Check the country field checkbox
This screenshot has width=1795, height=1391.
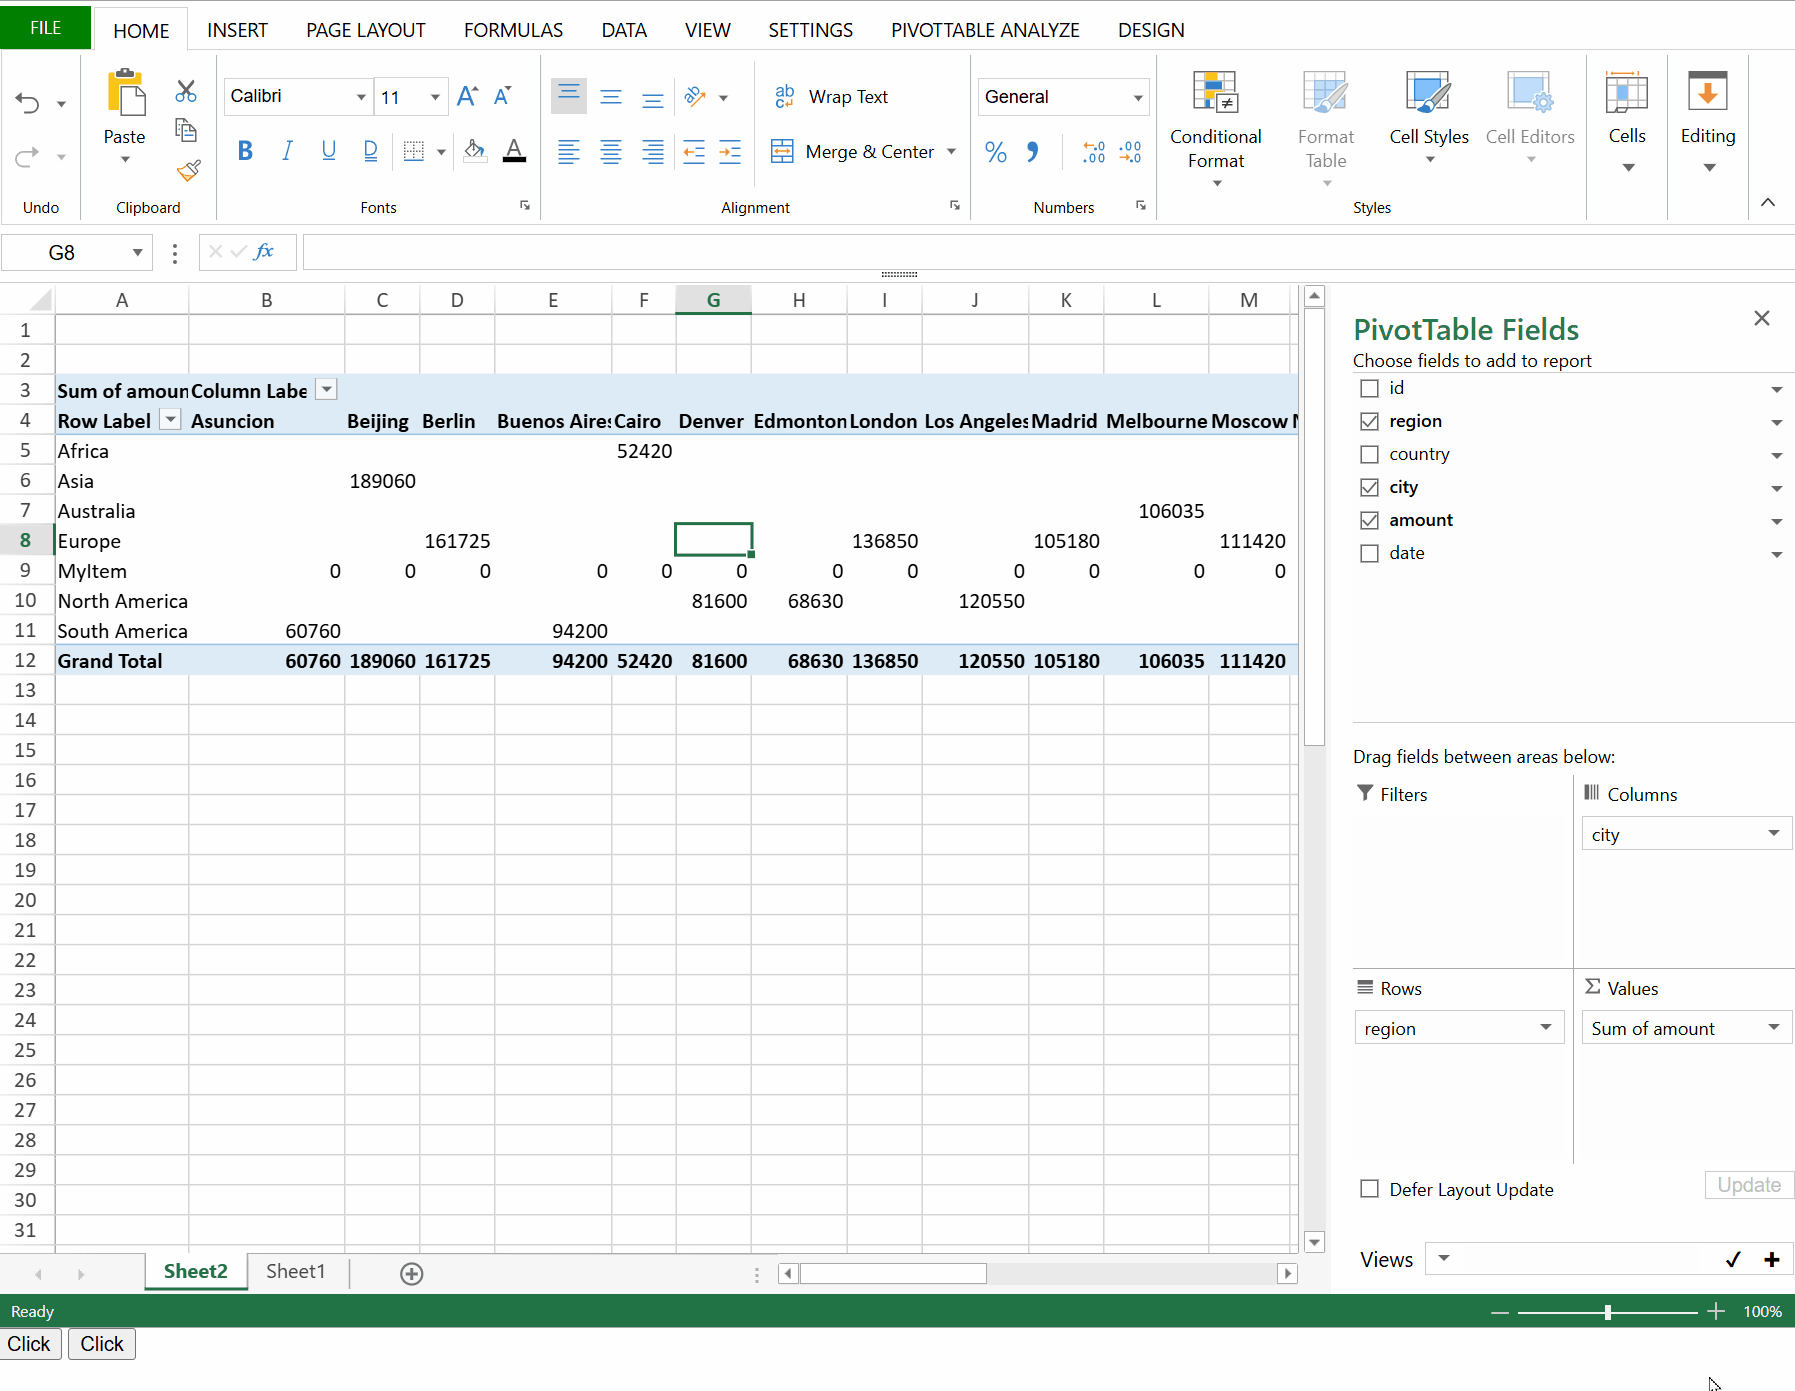coord(1369,454)
